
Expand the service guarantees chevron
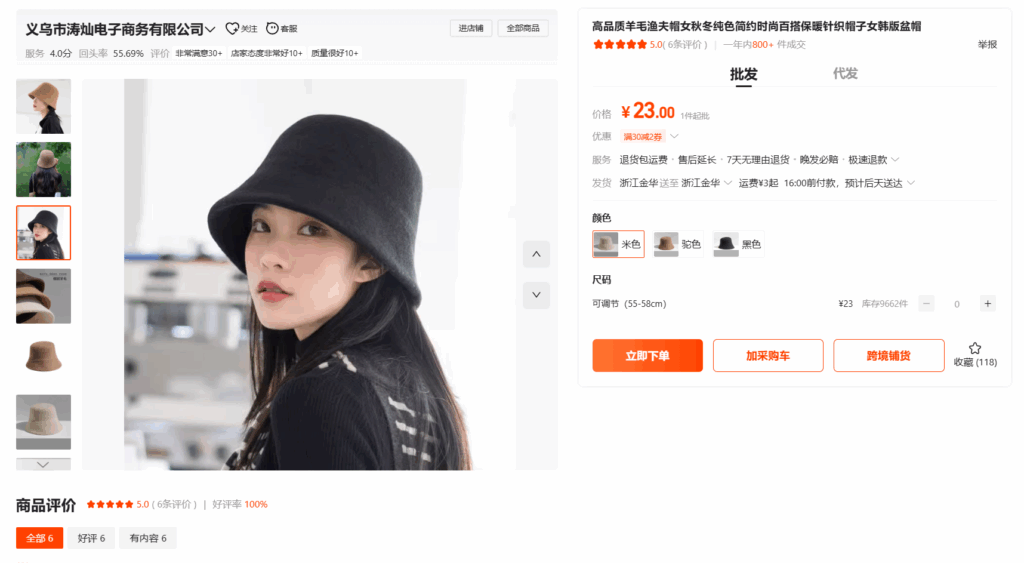[x=895, y=159]
